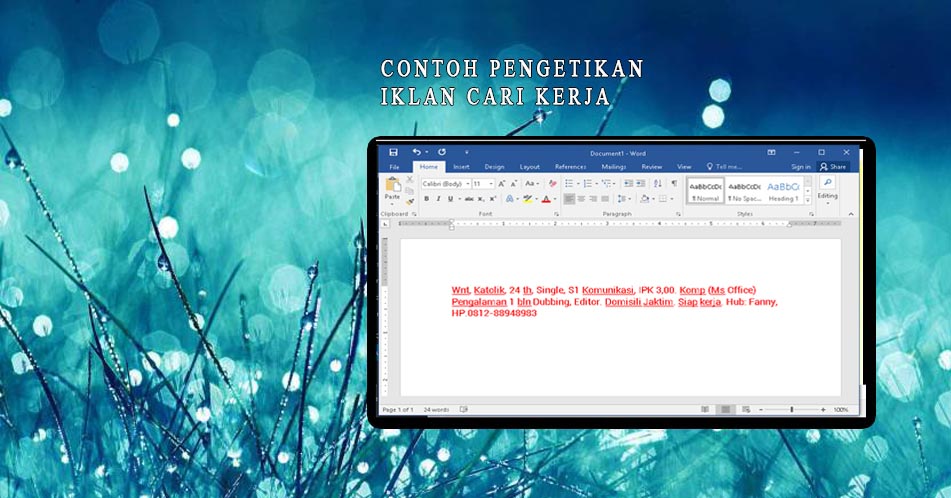Click the Sort A-Z icon
Viewport: 951px width, 498px height.
[658, 184]
